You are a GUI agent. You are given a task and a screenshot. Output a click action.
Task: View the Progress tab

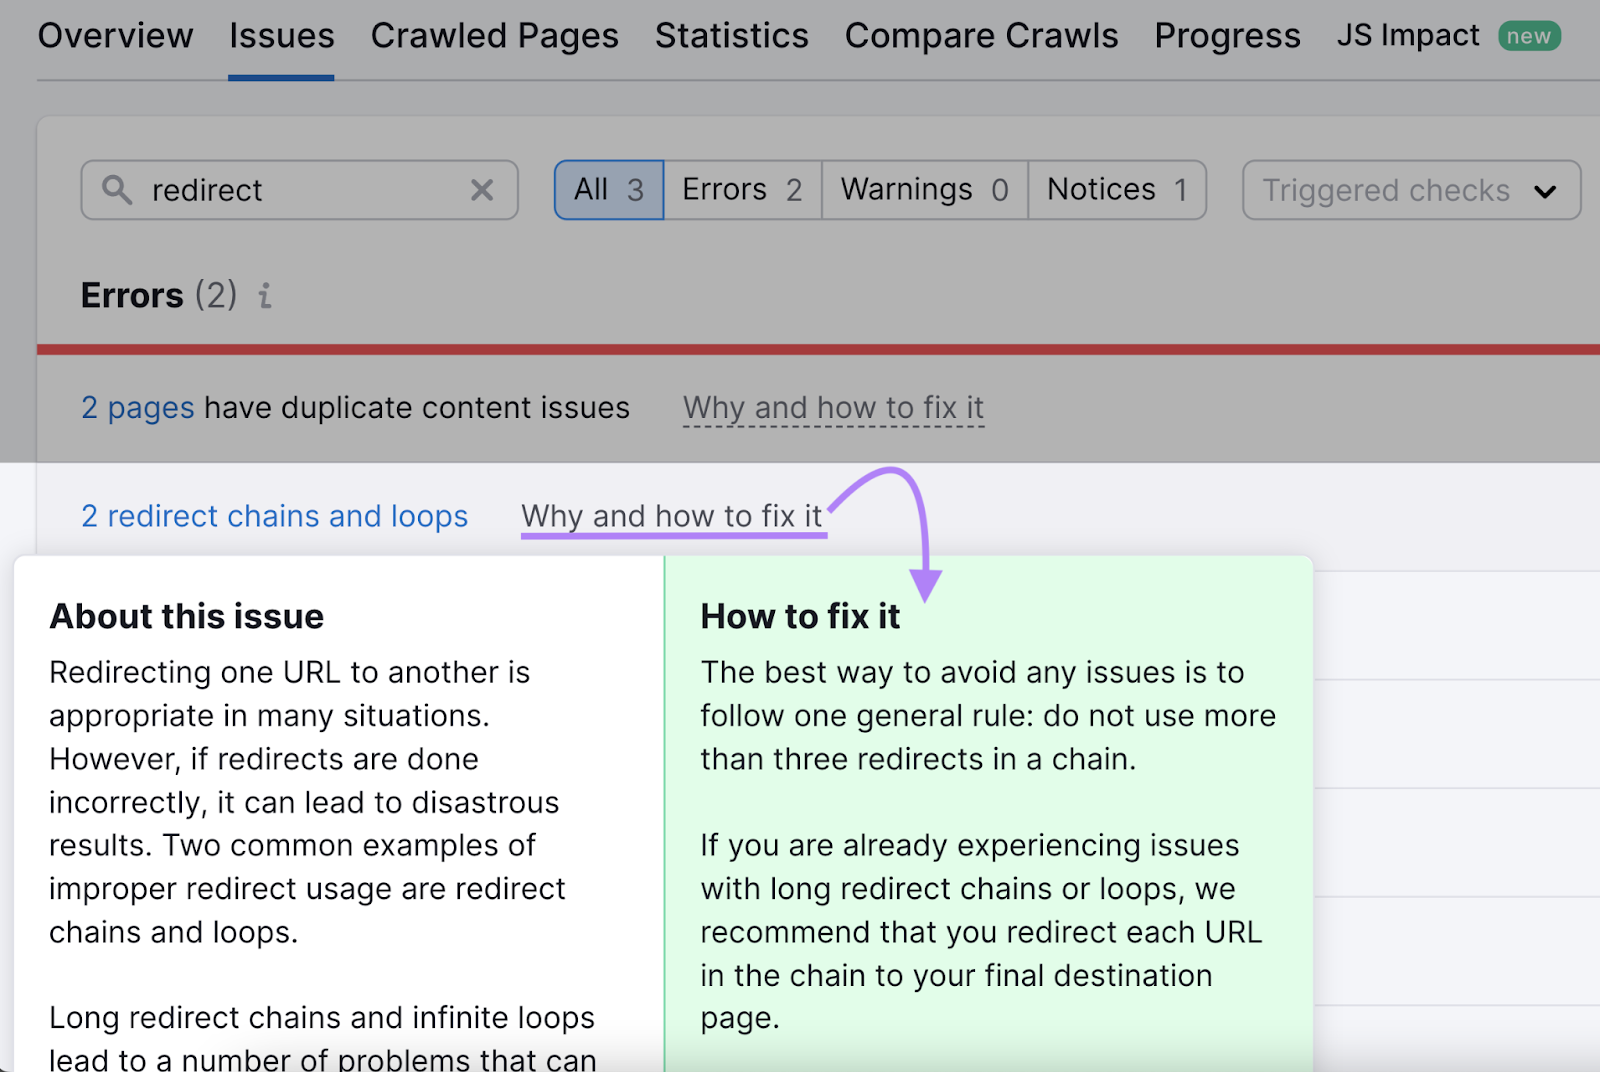click(x=1227, y=36)
